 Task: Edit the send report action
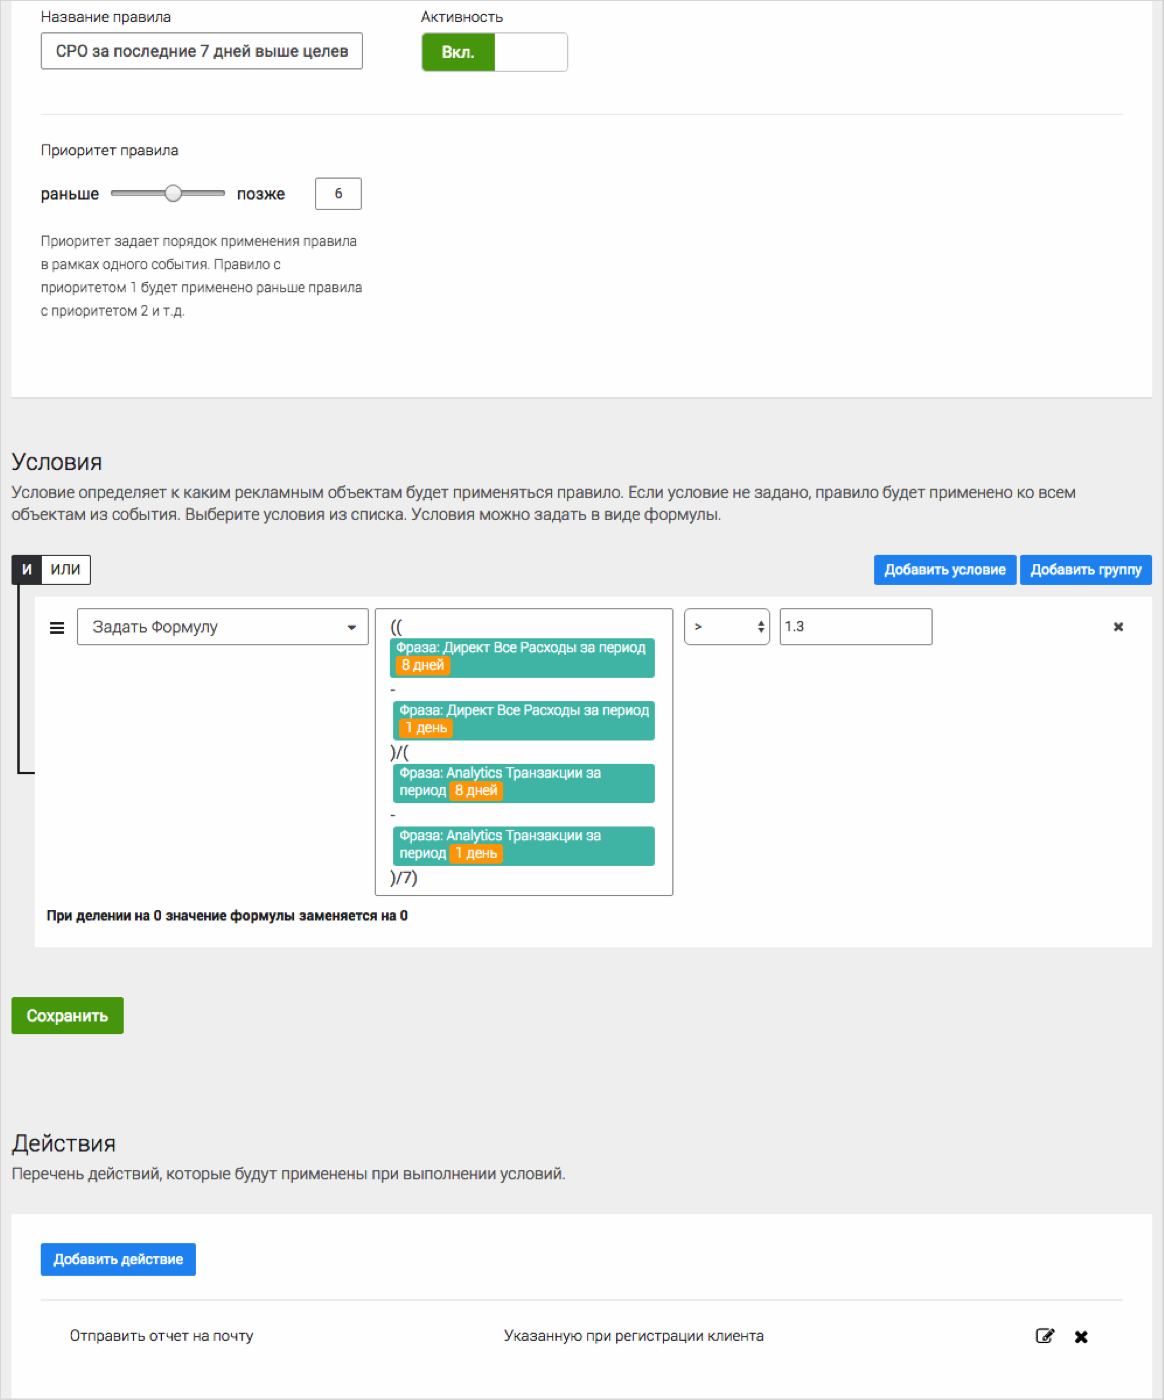pos(1045,1336)
